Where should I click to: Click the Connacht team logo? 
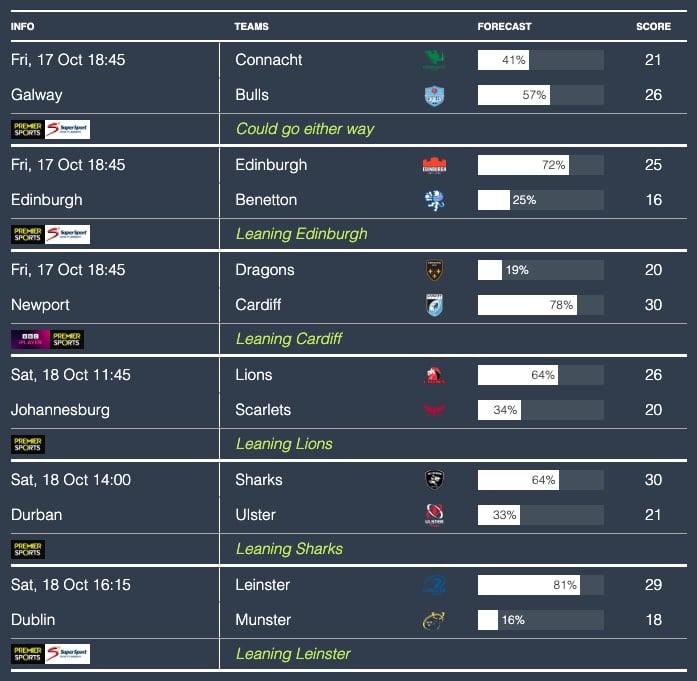click(x=434, y=60)
